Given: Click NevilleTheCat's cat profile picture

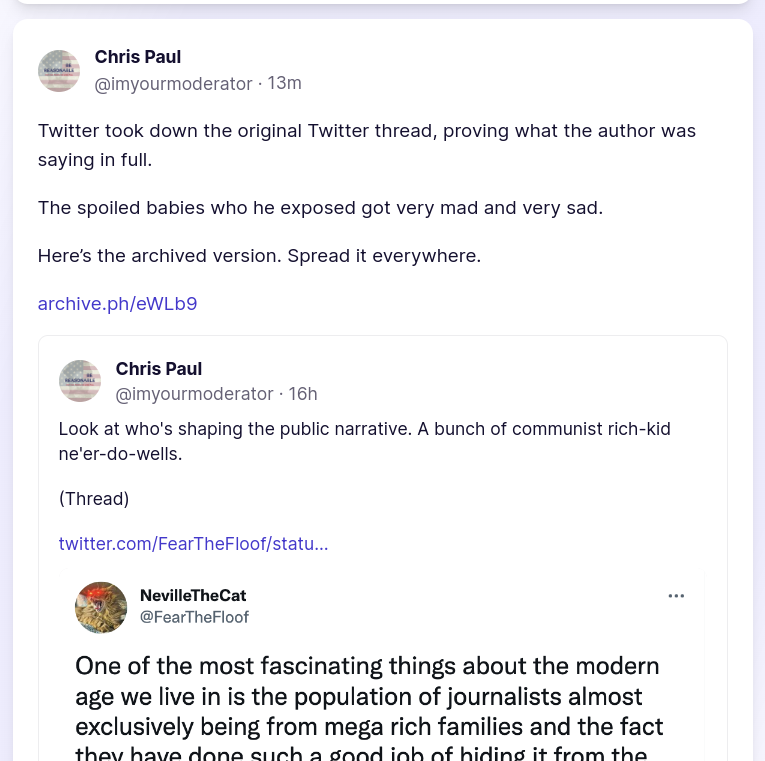Looking at the screenshot, I should (101, 607).
